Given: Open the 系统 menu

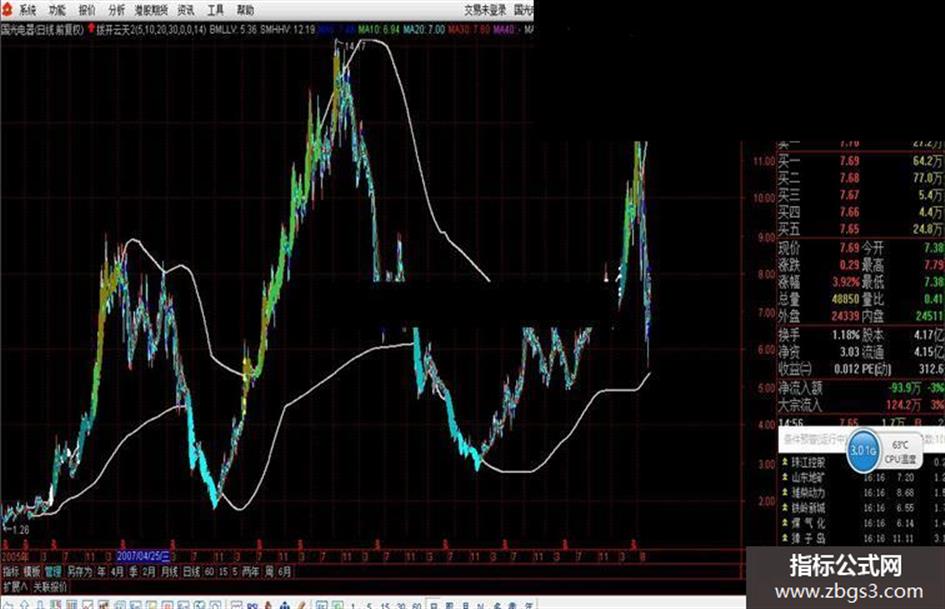Looking at the screenshot, I should pyautogui.click(x=27, y=10).
